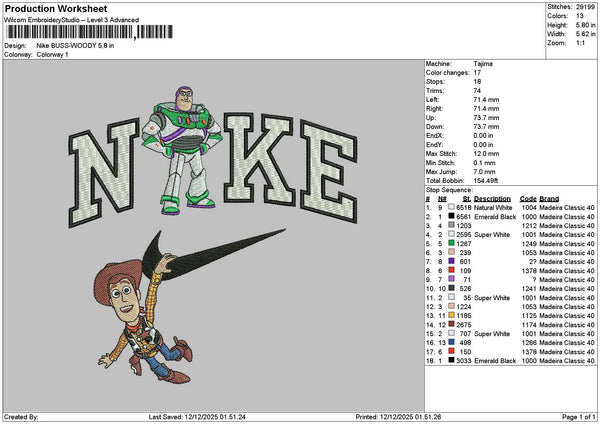Click the Colors value 13

click(x=580, y=16)
